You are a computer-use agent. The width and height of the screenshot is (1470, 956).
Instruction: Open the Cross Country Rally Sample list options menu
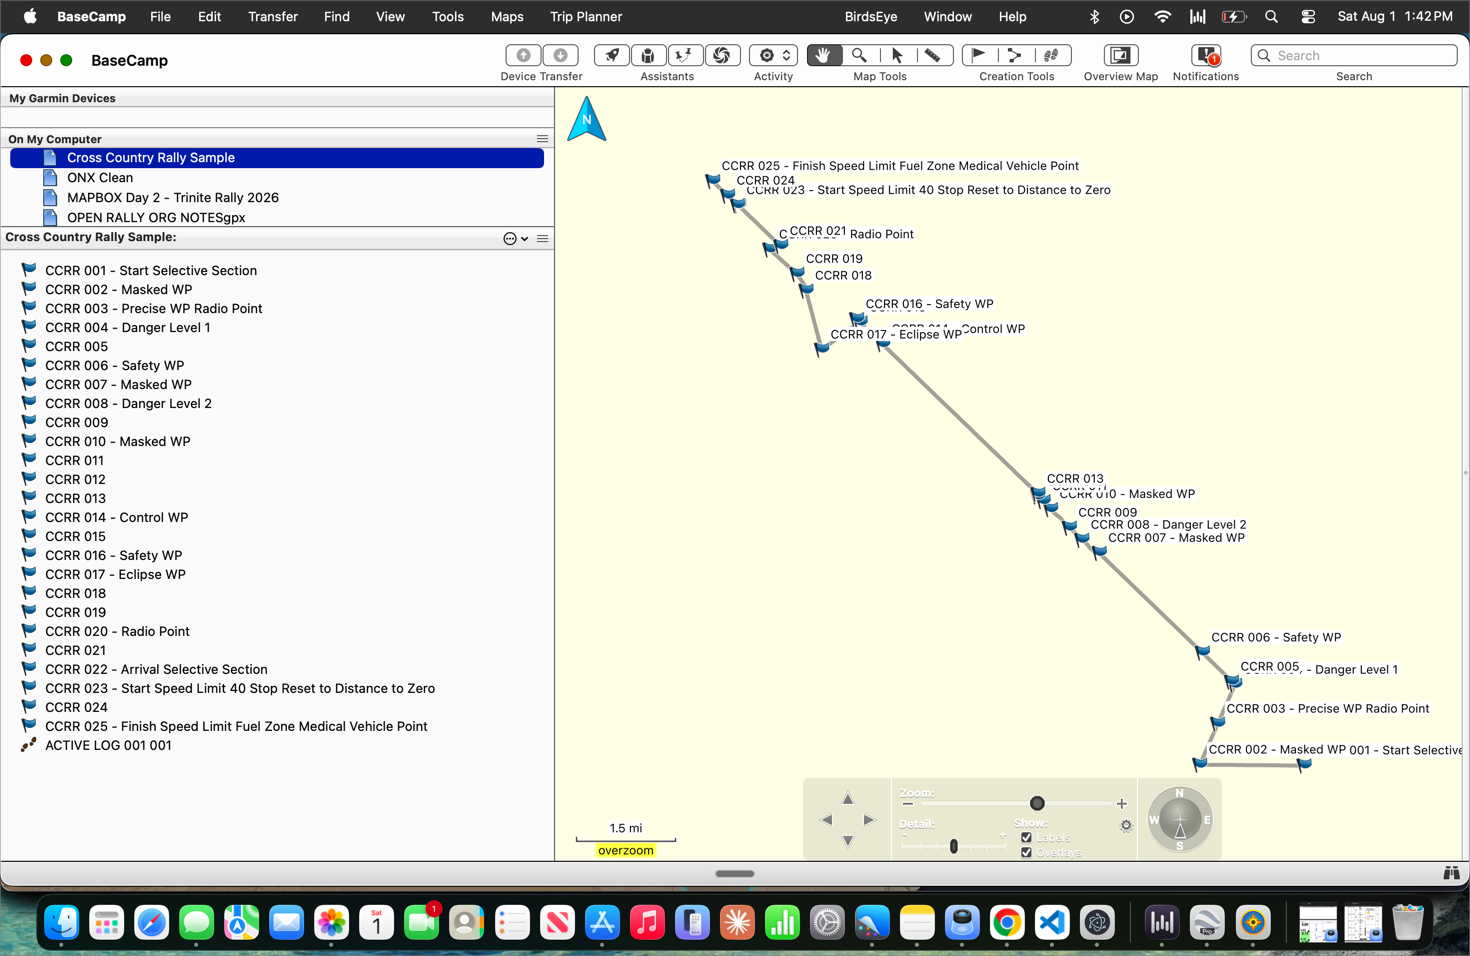coord(542,239)
